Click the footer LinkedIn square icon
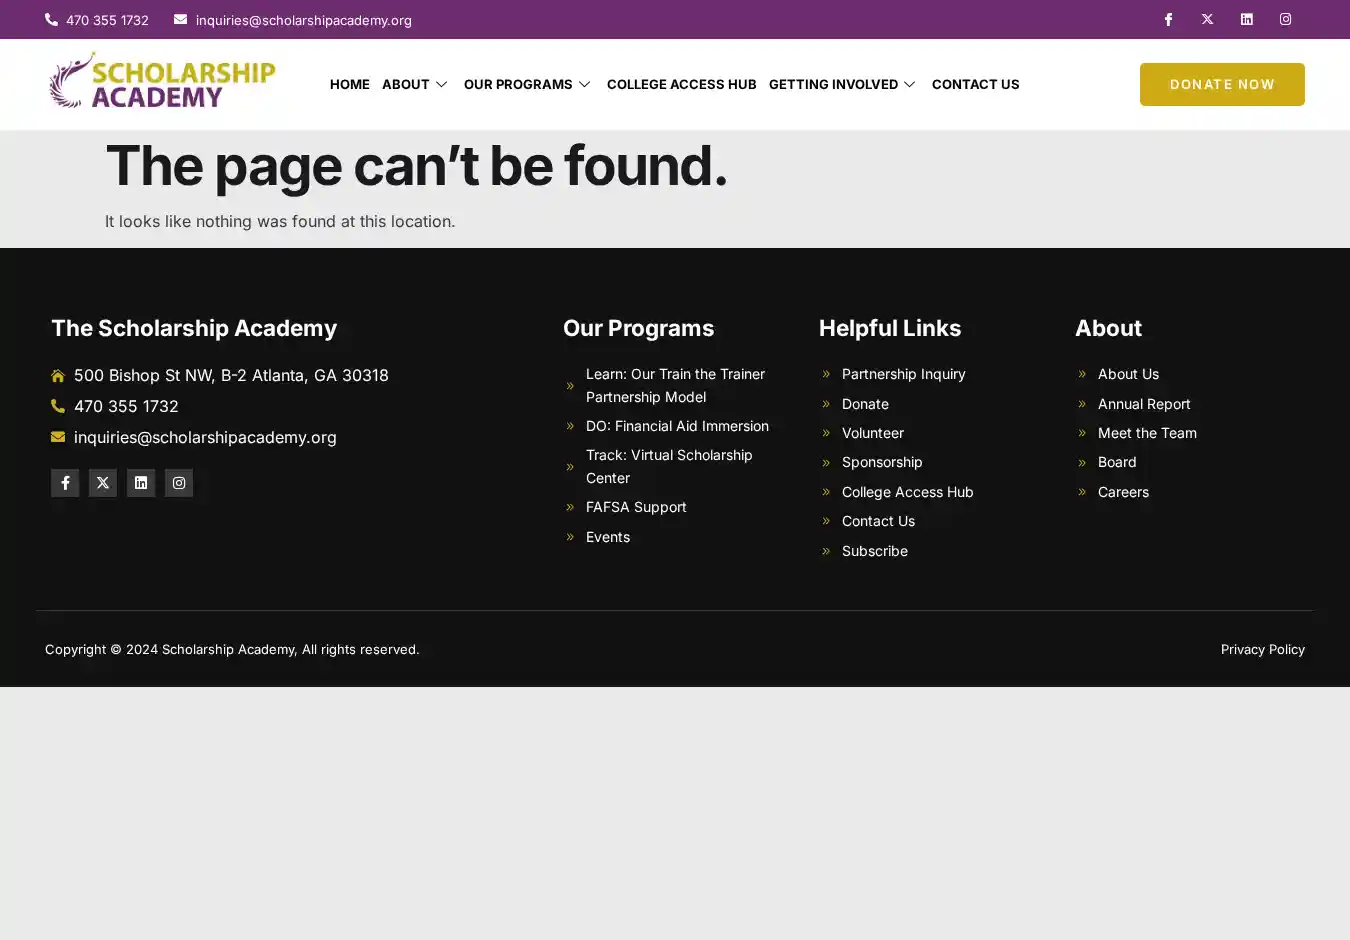The height and width of the screenshot is (940, 1350). click(x=141, y=483)
